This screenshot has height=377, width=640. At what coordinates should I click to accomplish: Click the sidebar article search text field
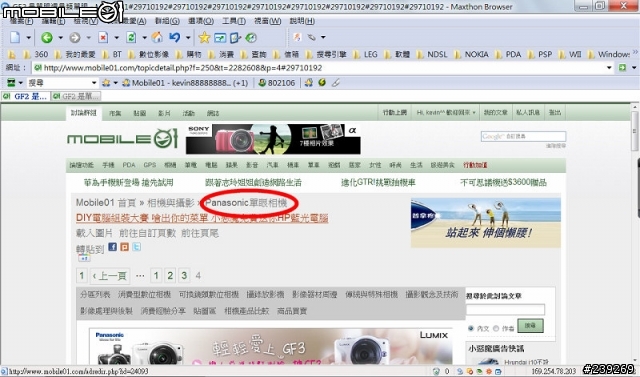tap(505, 310)
